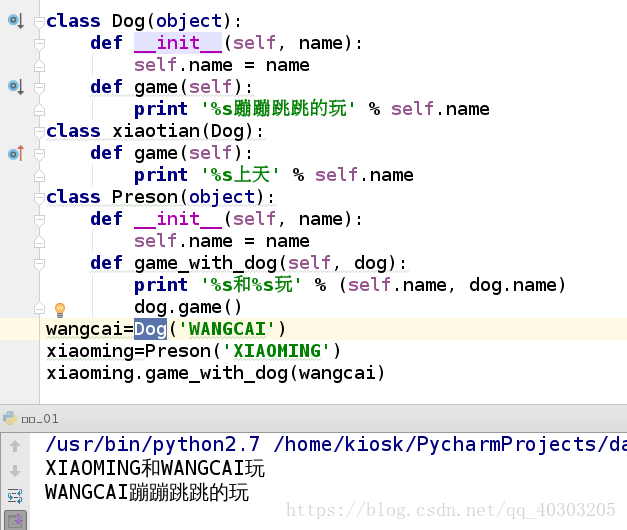Screen dimensions: 627x530
Task: Click the 'WANGCAI' string literal
Action: pyautogui.click(x=227, y=329)
